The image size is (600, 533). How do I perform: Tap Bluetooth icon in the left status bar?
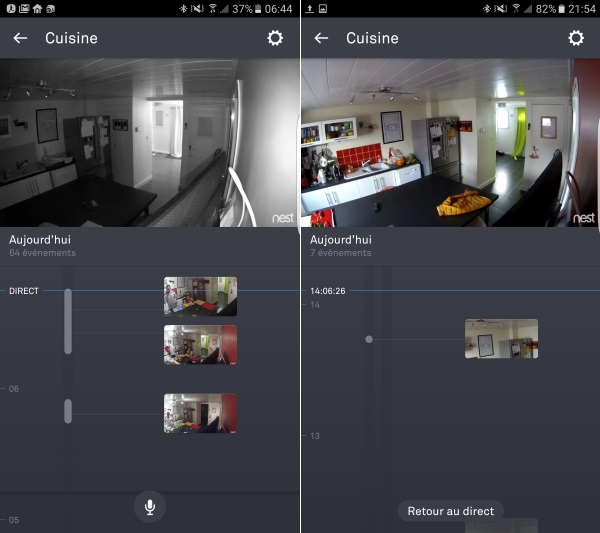pos(183,8)
